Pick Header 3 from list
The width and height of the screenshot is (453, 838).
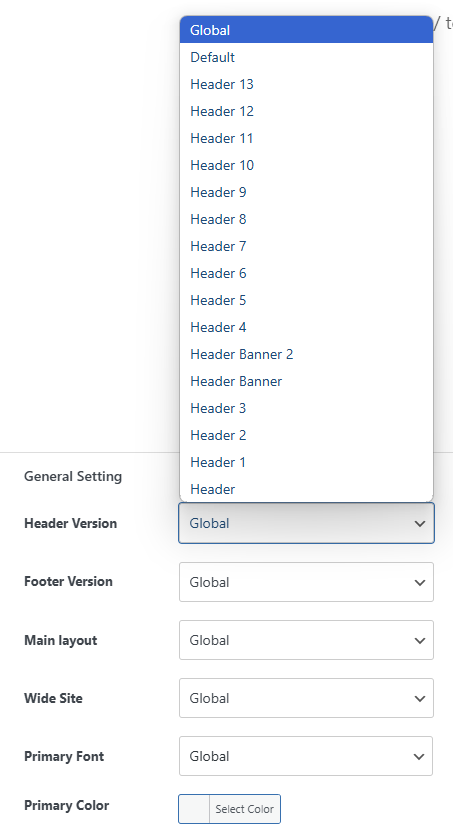tap(306, 408)
